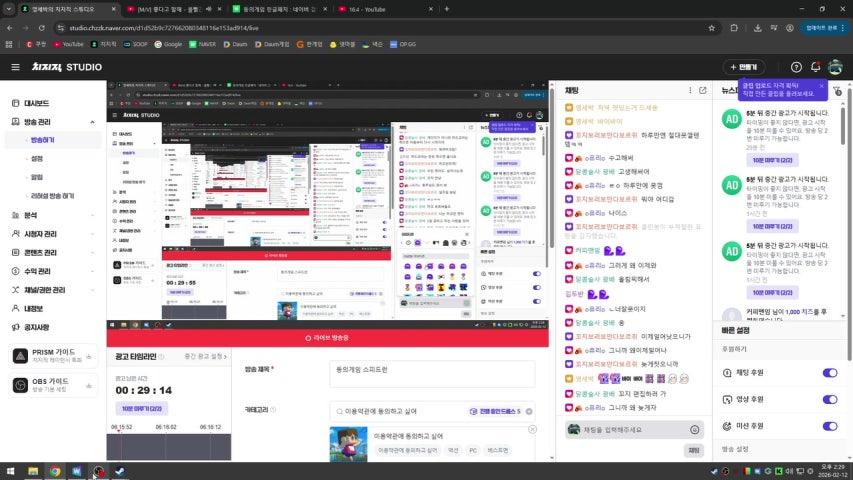Image resolution: width=853 pixels, height=480 pixels.
Task: Toggle 영상 후원 switch
Action: [830, 399]
